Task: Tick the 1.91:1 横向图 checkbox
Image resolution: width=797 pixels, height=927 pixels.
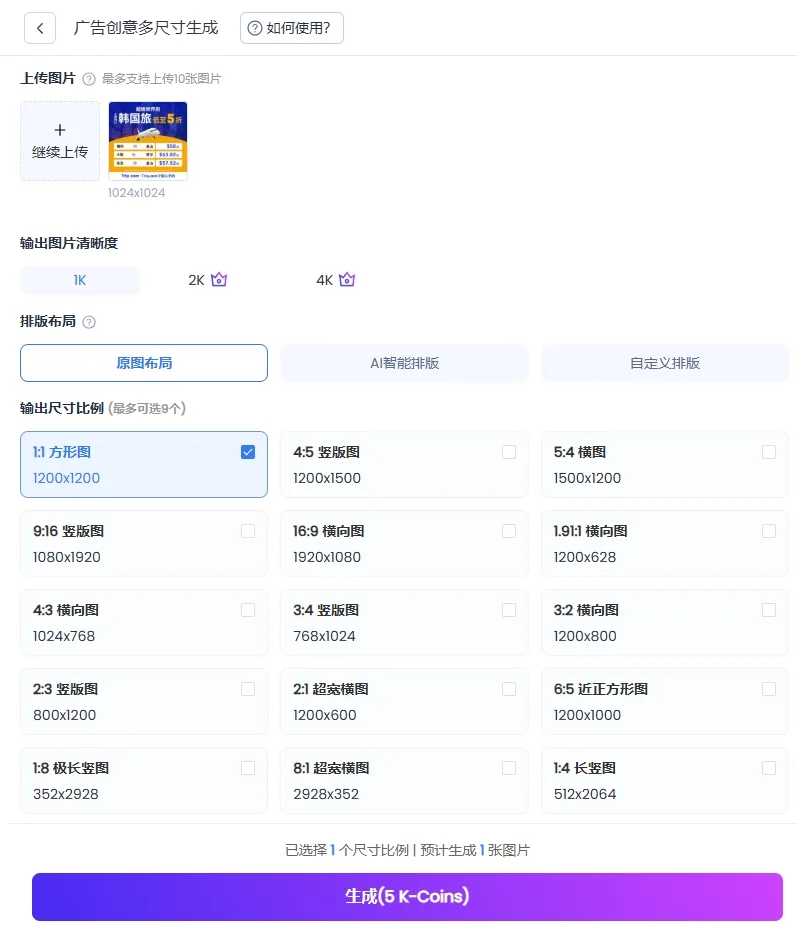Action: coord(769,531)
